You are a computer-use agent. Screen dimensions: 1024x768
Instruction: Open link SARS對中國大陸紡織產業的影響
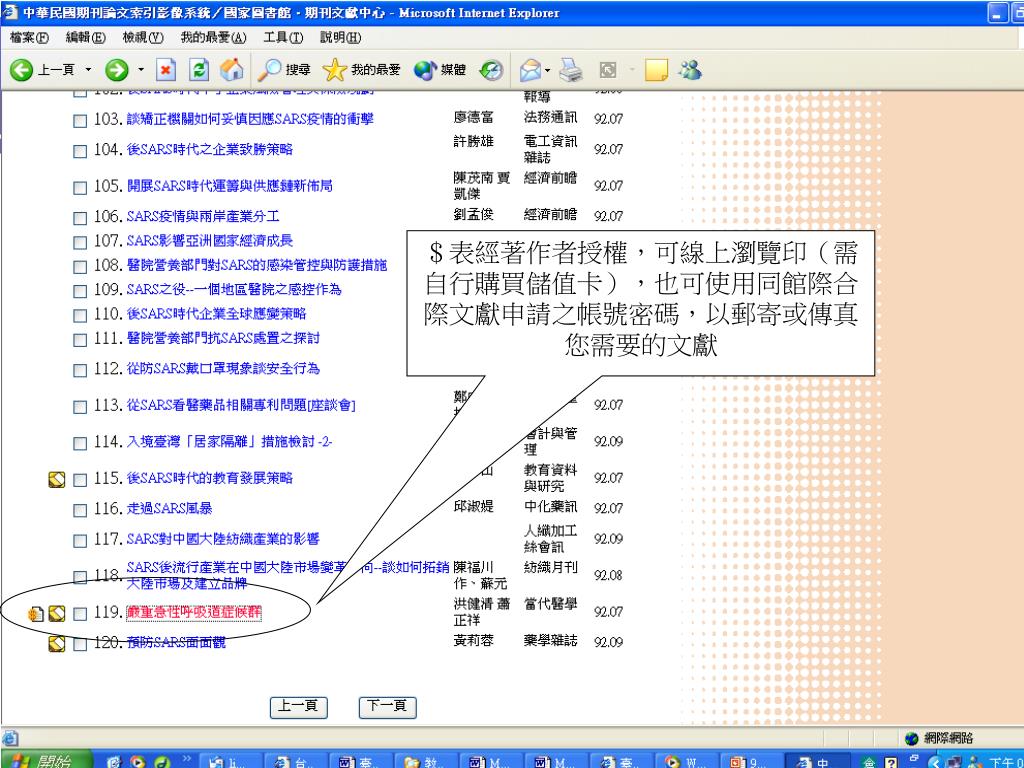coord(223,539)
